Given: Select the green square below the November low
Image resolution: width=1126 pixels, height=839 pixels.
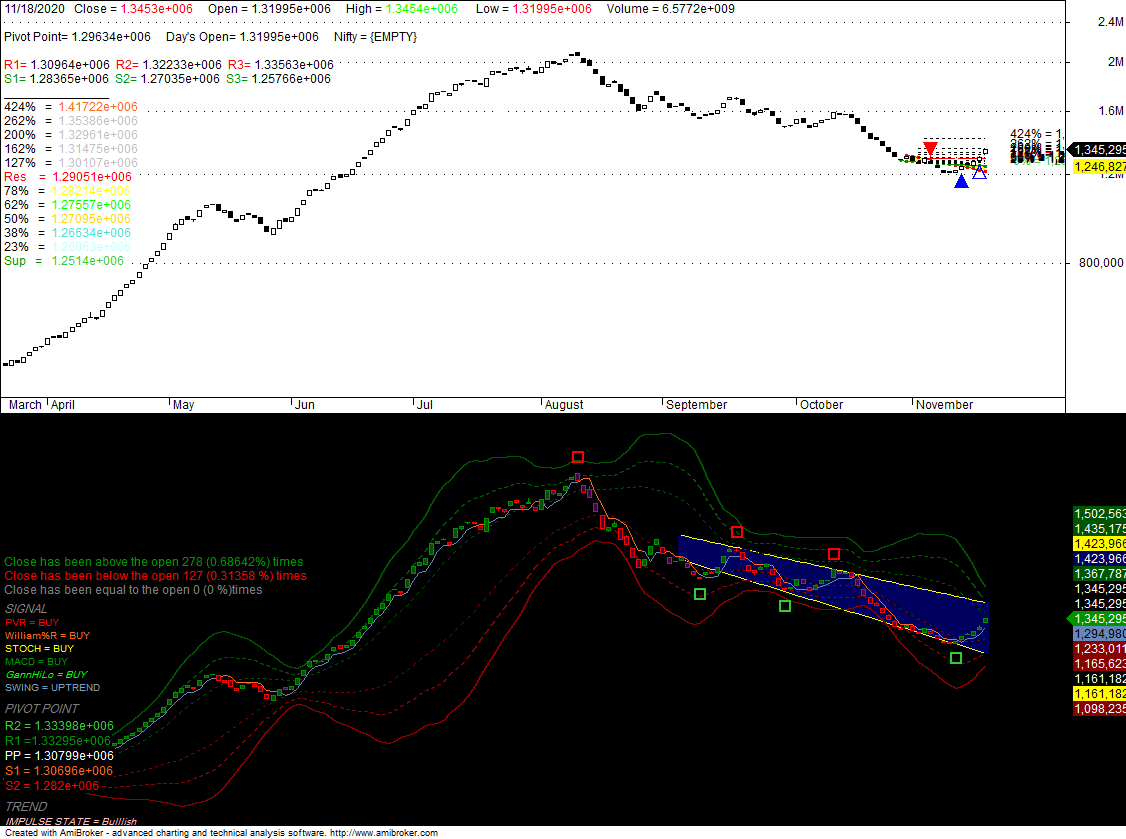Looking at the screenshot, I should tap(956, 658).
